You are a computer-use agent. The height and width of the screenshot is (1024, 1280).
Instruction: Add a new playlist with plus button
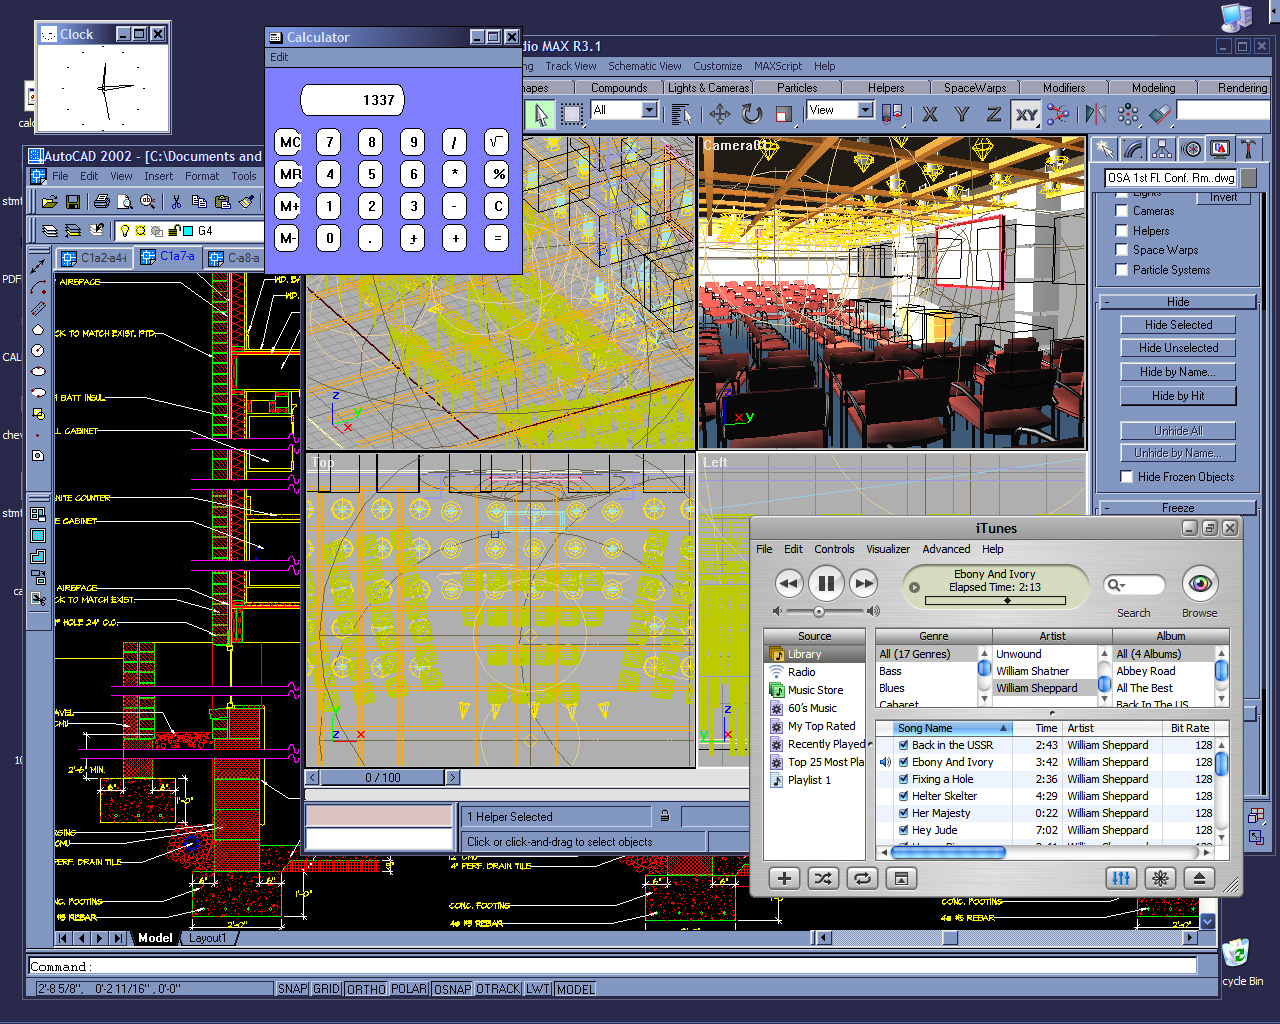click(x=785, y=878)
